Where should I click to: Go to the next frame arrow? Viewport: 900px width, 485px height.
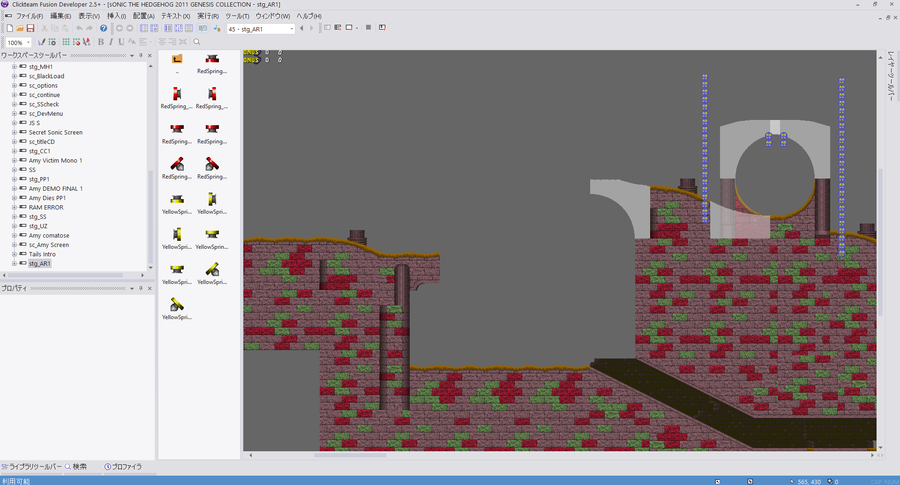(x=312, y=28)
